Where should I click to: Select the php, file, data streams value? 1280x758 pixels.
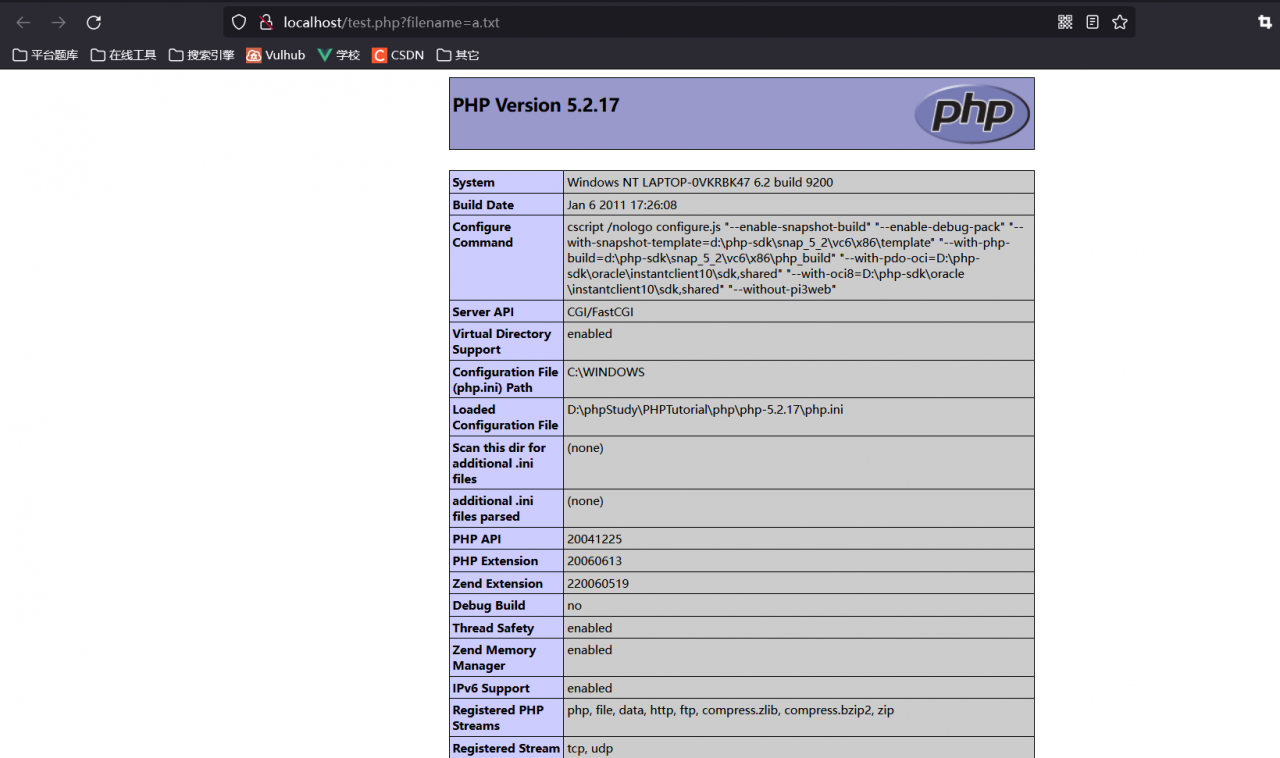pyautogui.click(x=730, y=710)
